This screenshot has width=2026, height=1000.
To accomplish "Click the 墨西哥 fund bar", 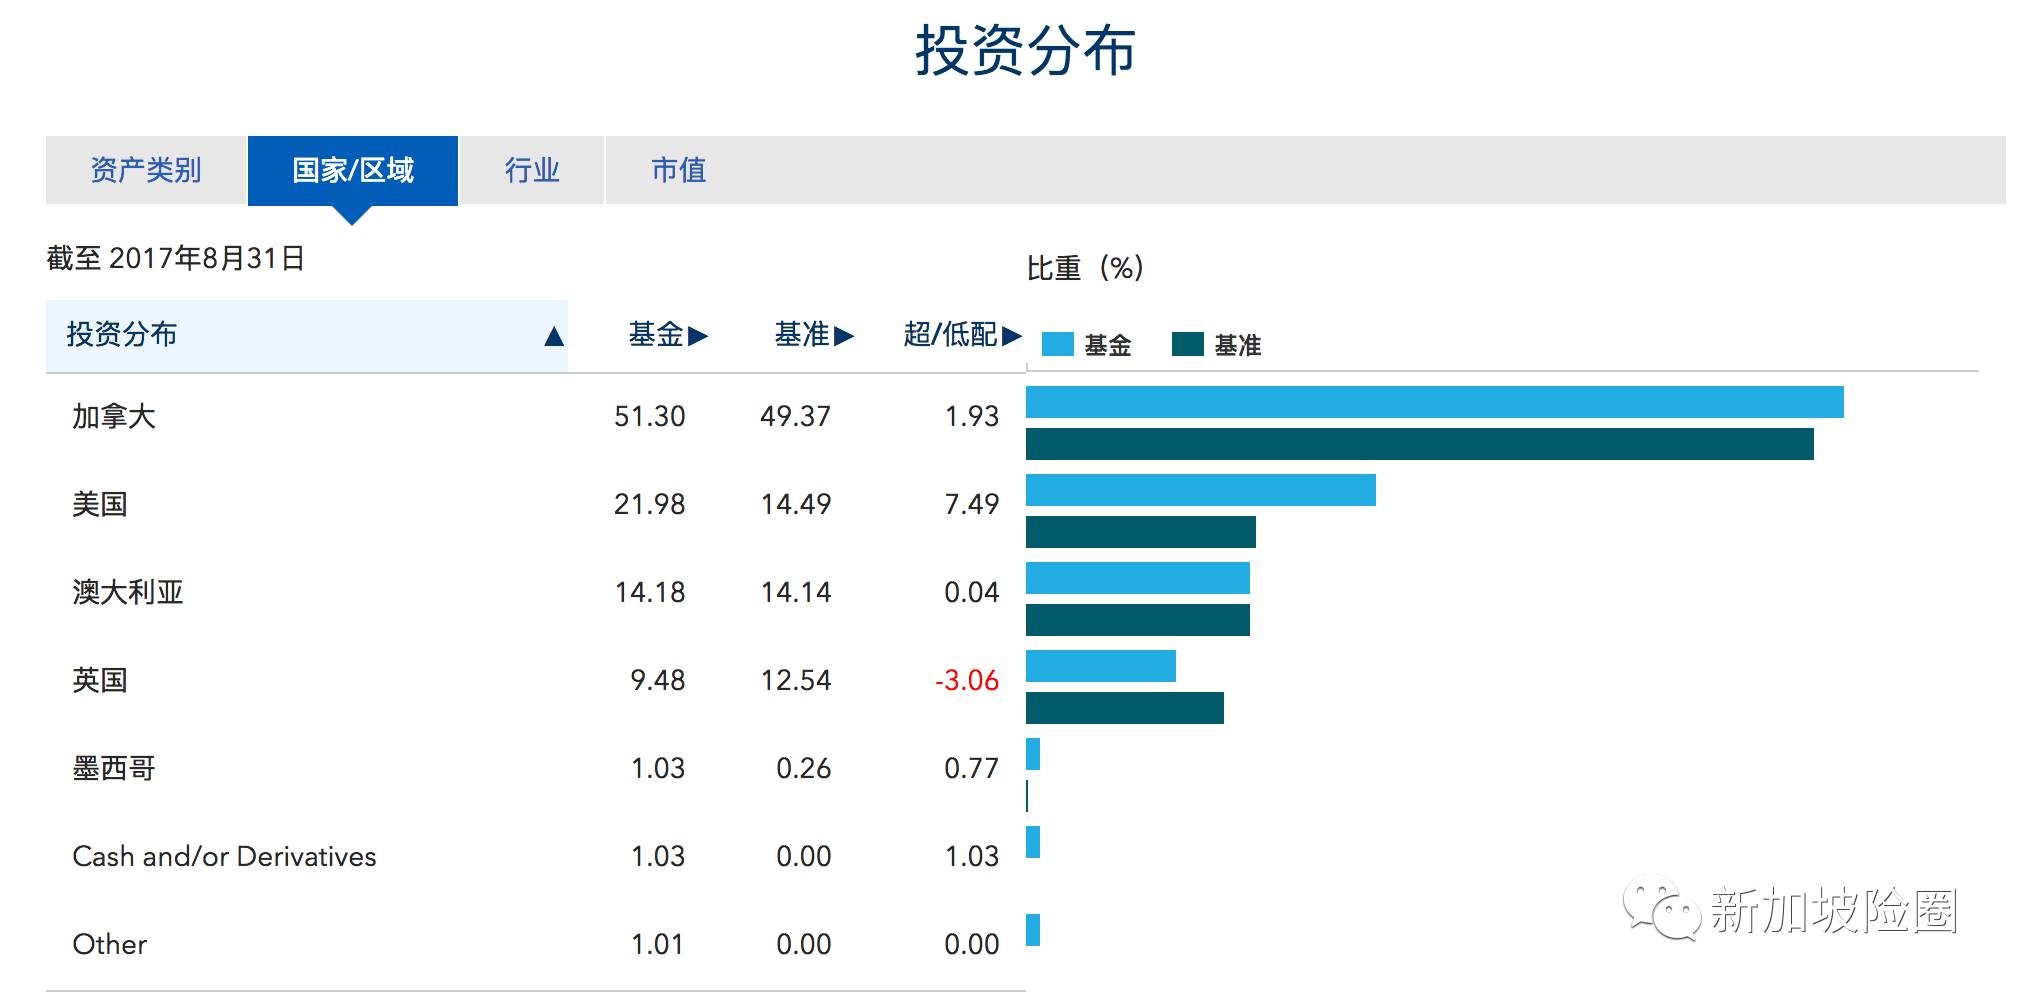I will click(x=1033, y=754).
